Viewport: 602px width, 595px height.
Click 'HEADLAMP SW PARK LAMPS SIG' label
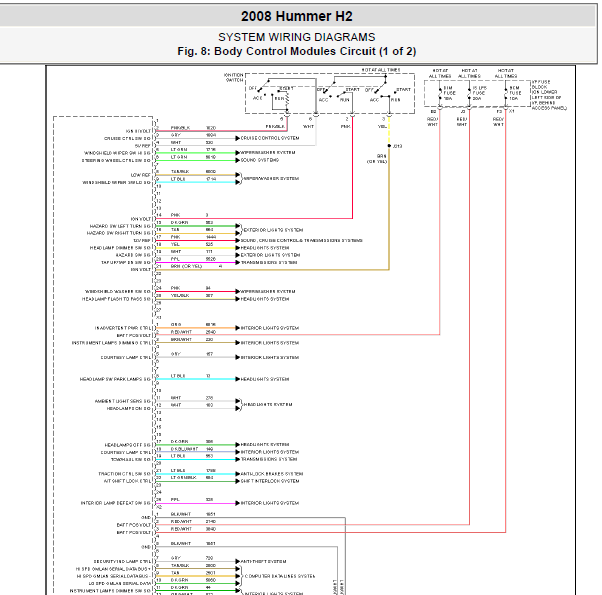pyautogui.click(x=115, y=379)
